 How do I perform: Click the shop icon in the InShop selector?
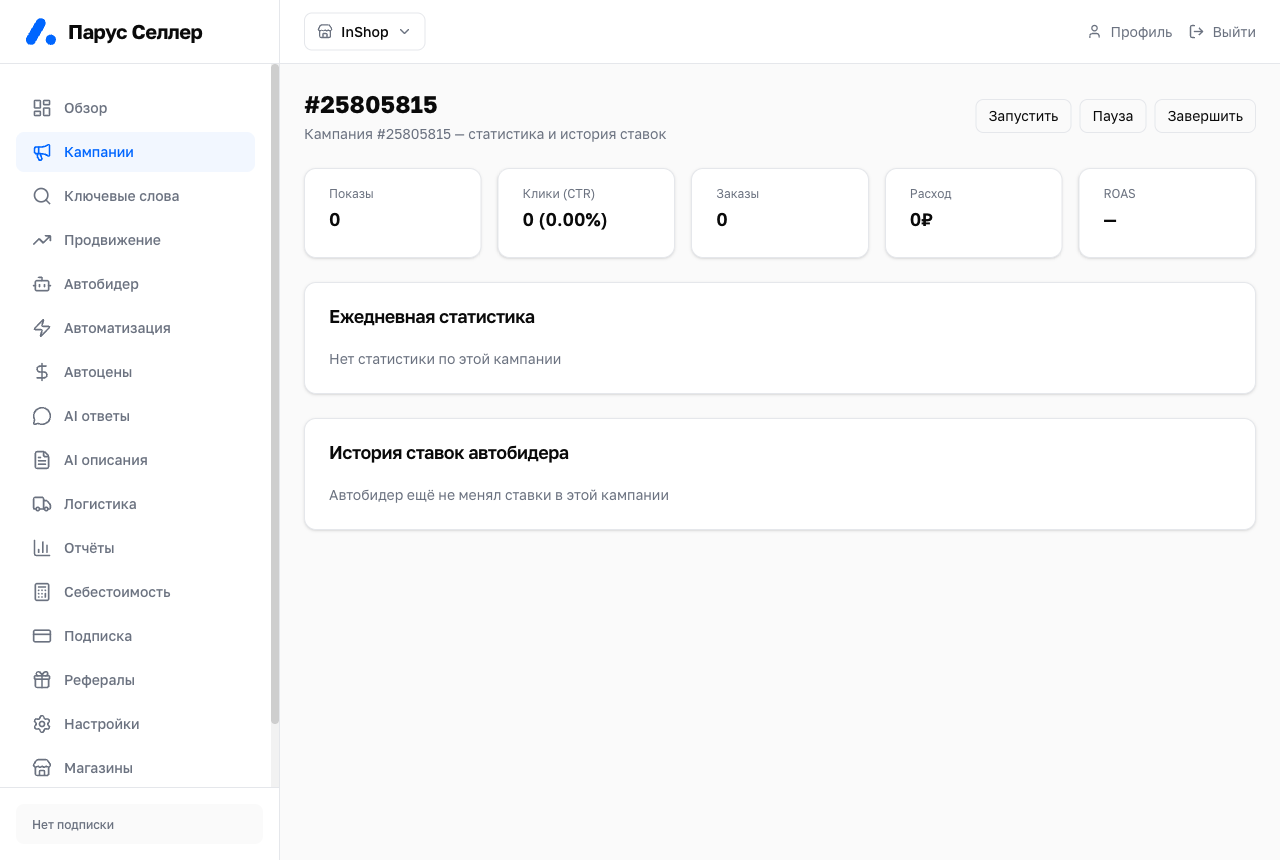tap(325, 32)
